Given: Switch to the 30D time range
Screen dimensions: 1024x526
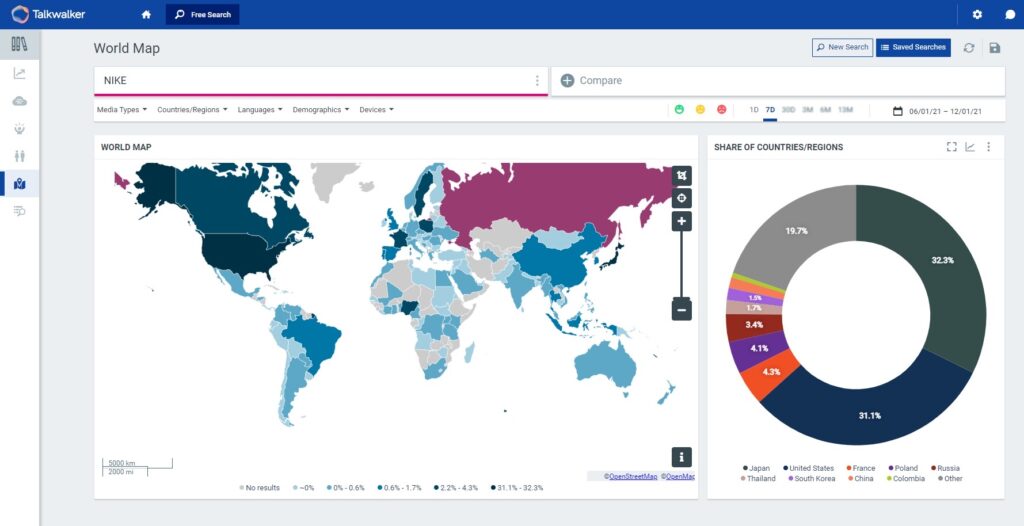Looking at the screenshot, I should (788, 110).
